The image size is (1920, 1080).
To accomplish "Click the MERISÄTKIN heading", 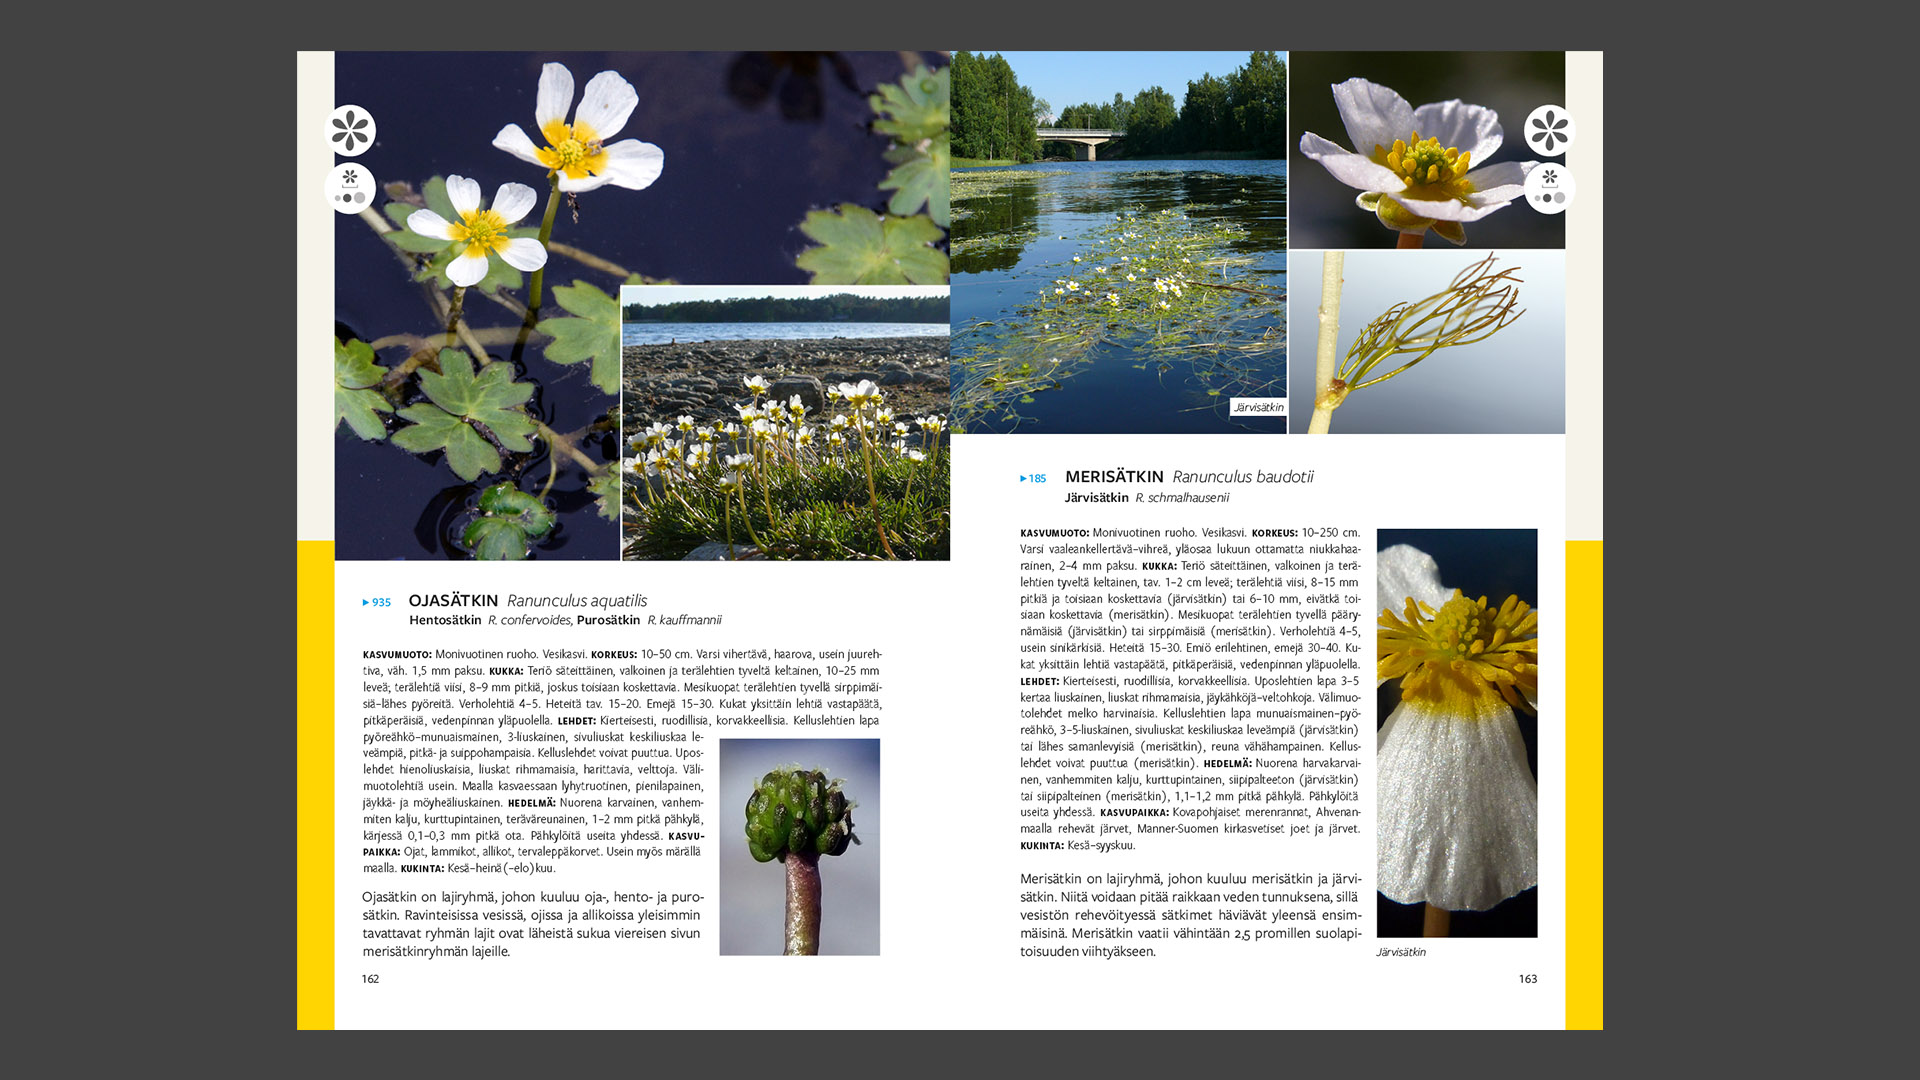I will [x=1114, y=477].
